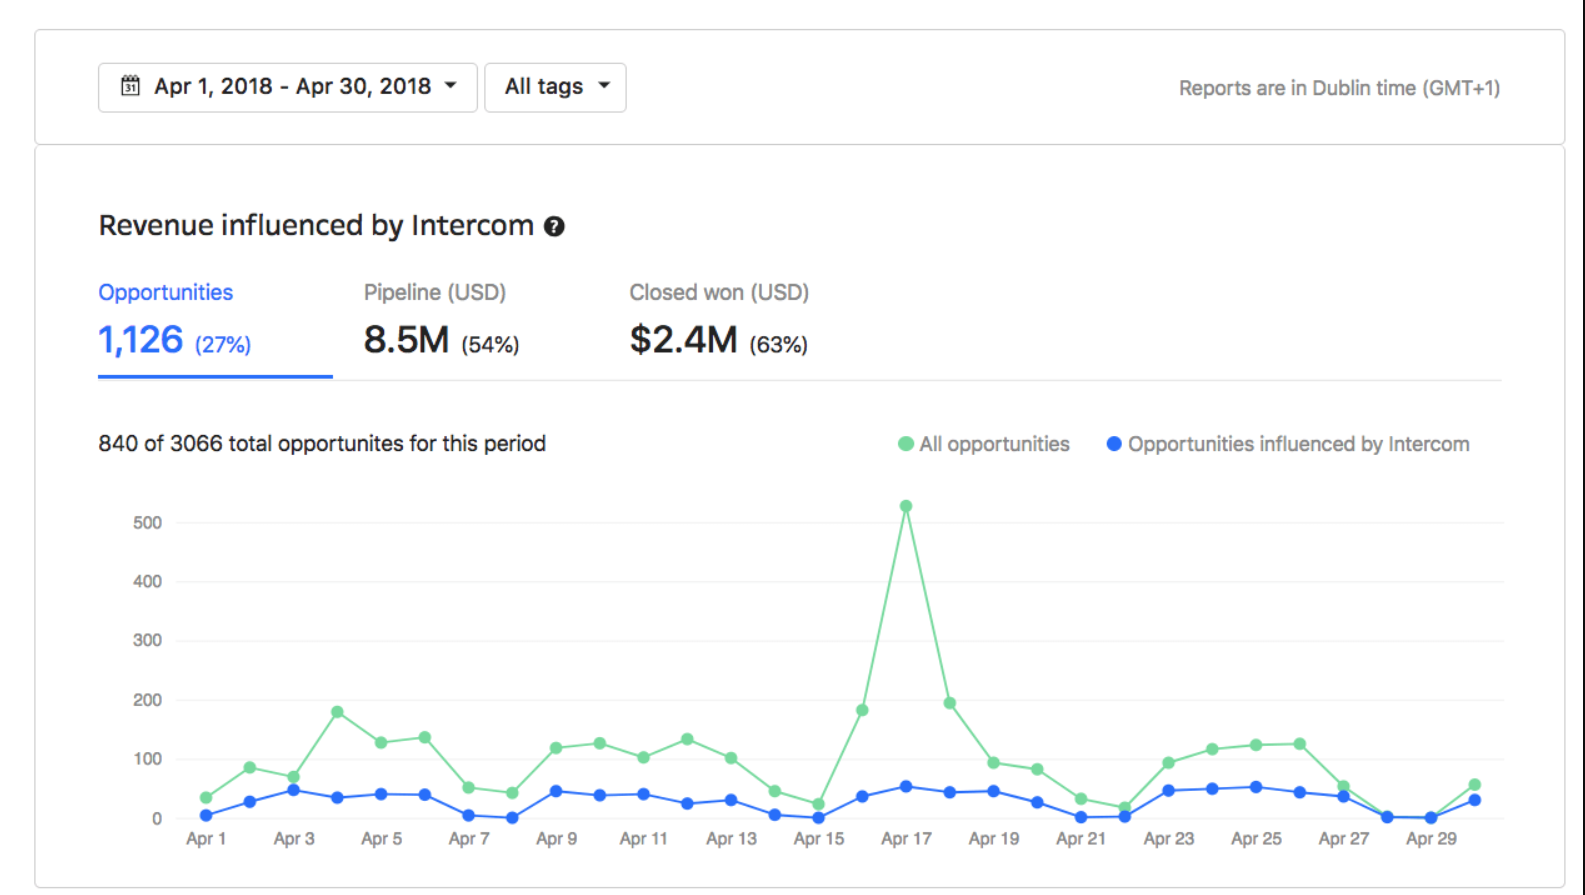This screenshot has width=1585, height=895.
Task: Click the green peak point on Apr 17
Action: (x=906, y=506)
